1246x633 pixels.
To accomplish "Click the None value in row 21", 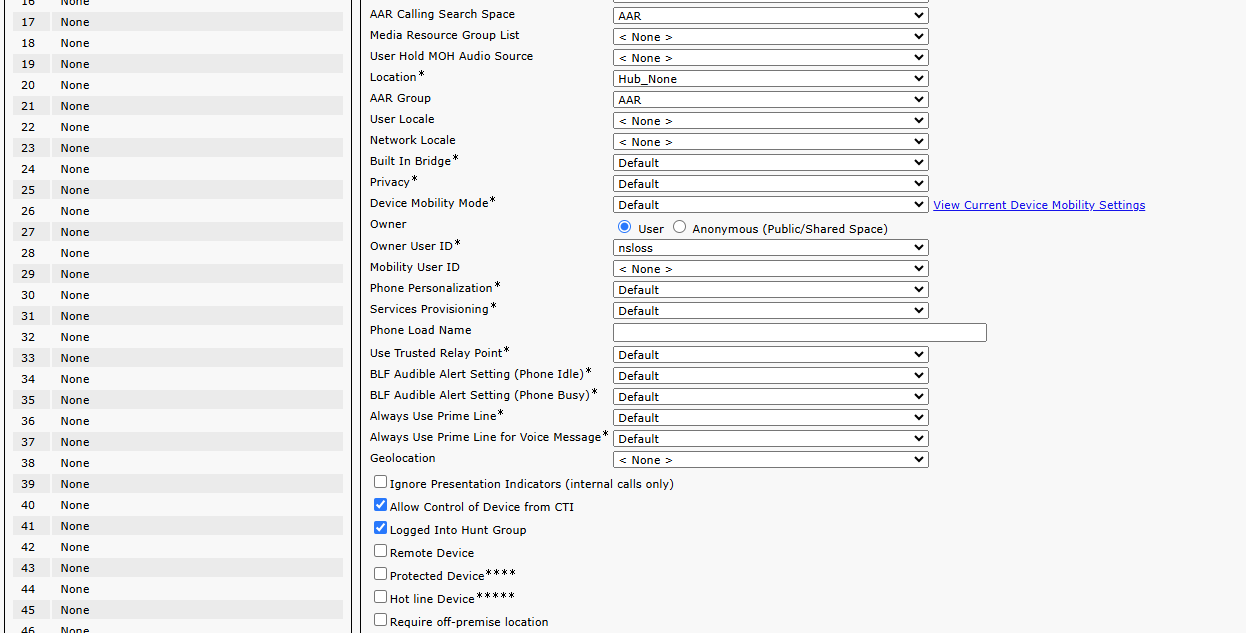I will (x=75, y=106).
